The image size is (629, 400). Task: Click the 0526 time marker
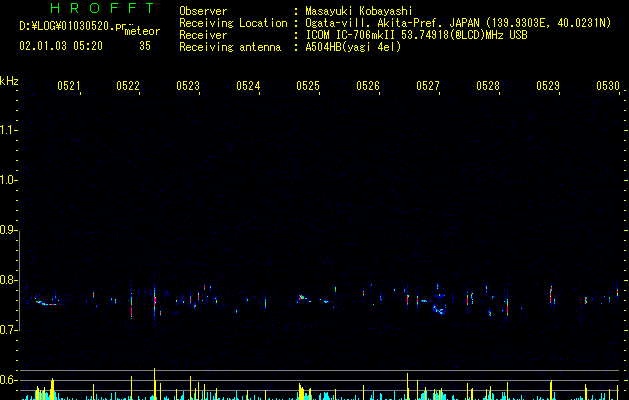368,86
